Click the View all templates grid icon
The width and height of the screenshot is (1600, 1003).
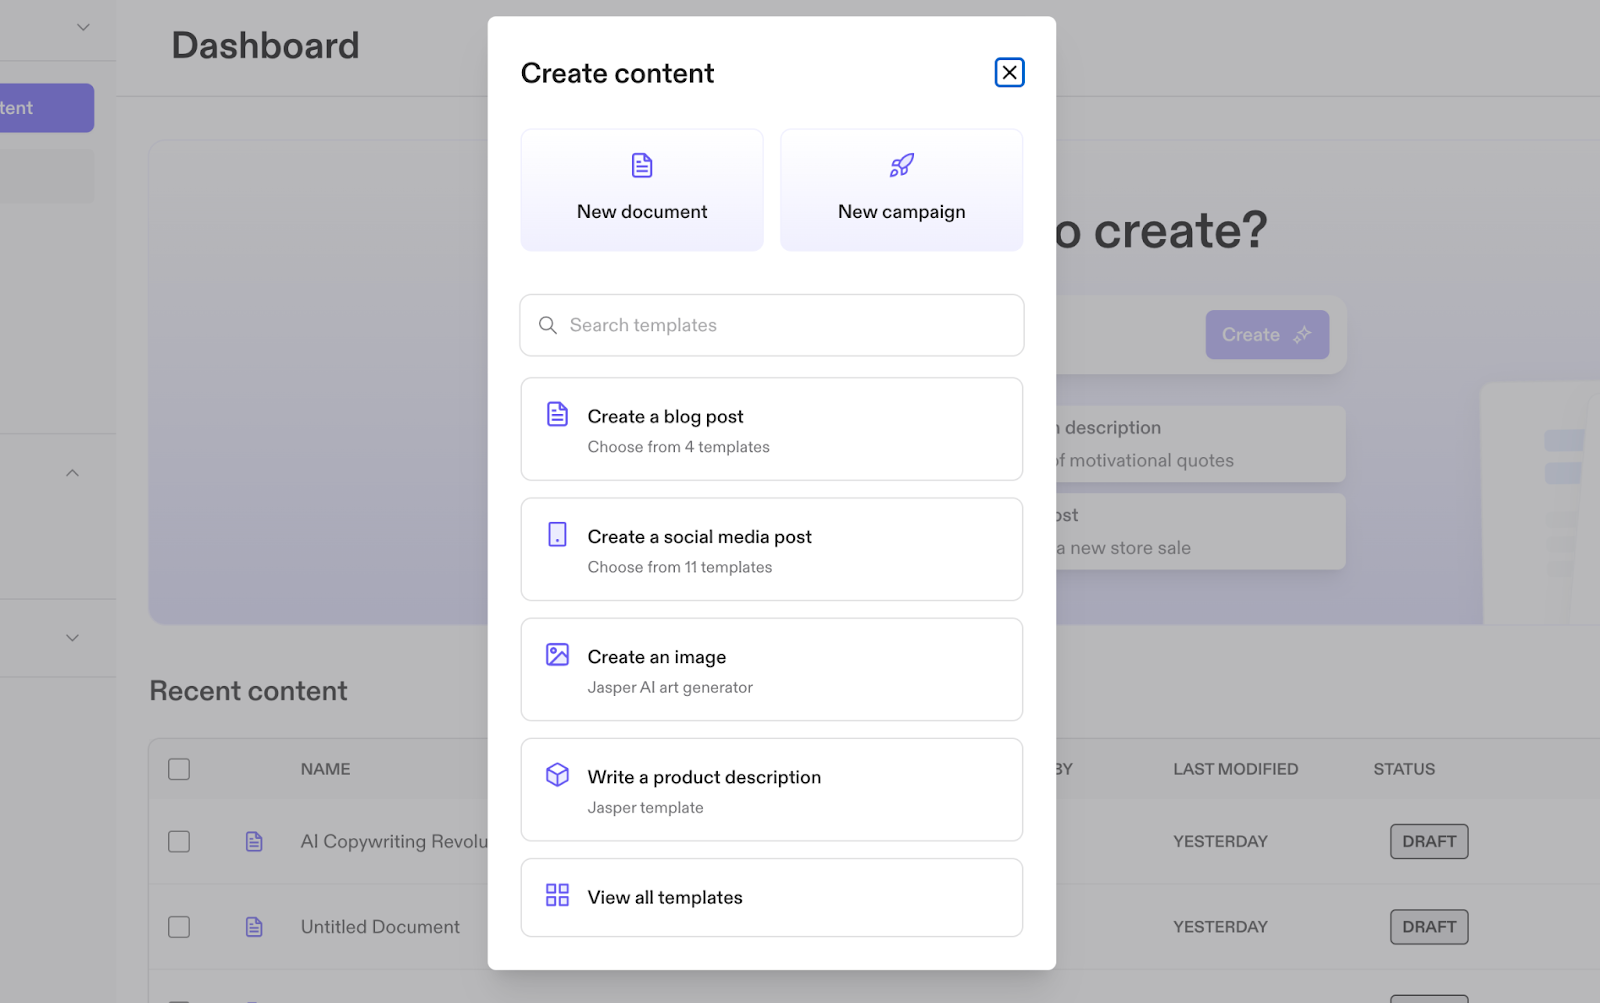[x=557, y=895]
